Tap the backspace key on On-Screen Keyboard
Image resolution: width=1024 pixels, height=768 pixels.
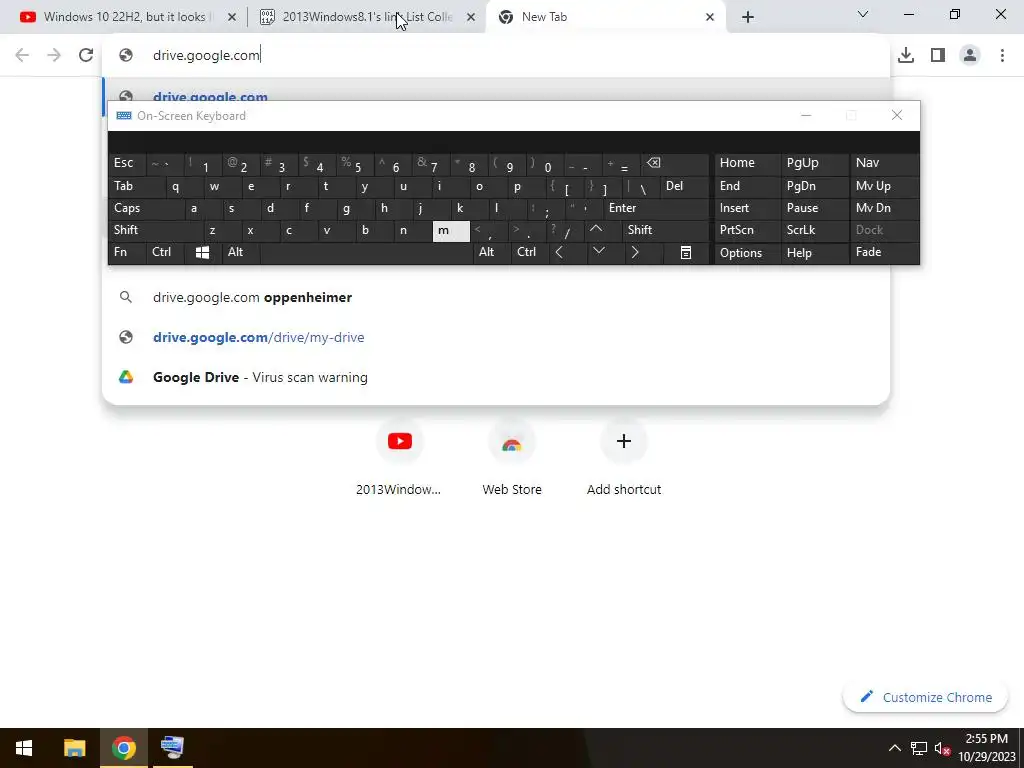click(675, 163)
